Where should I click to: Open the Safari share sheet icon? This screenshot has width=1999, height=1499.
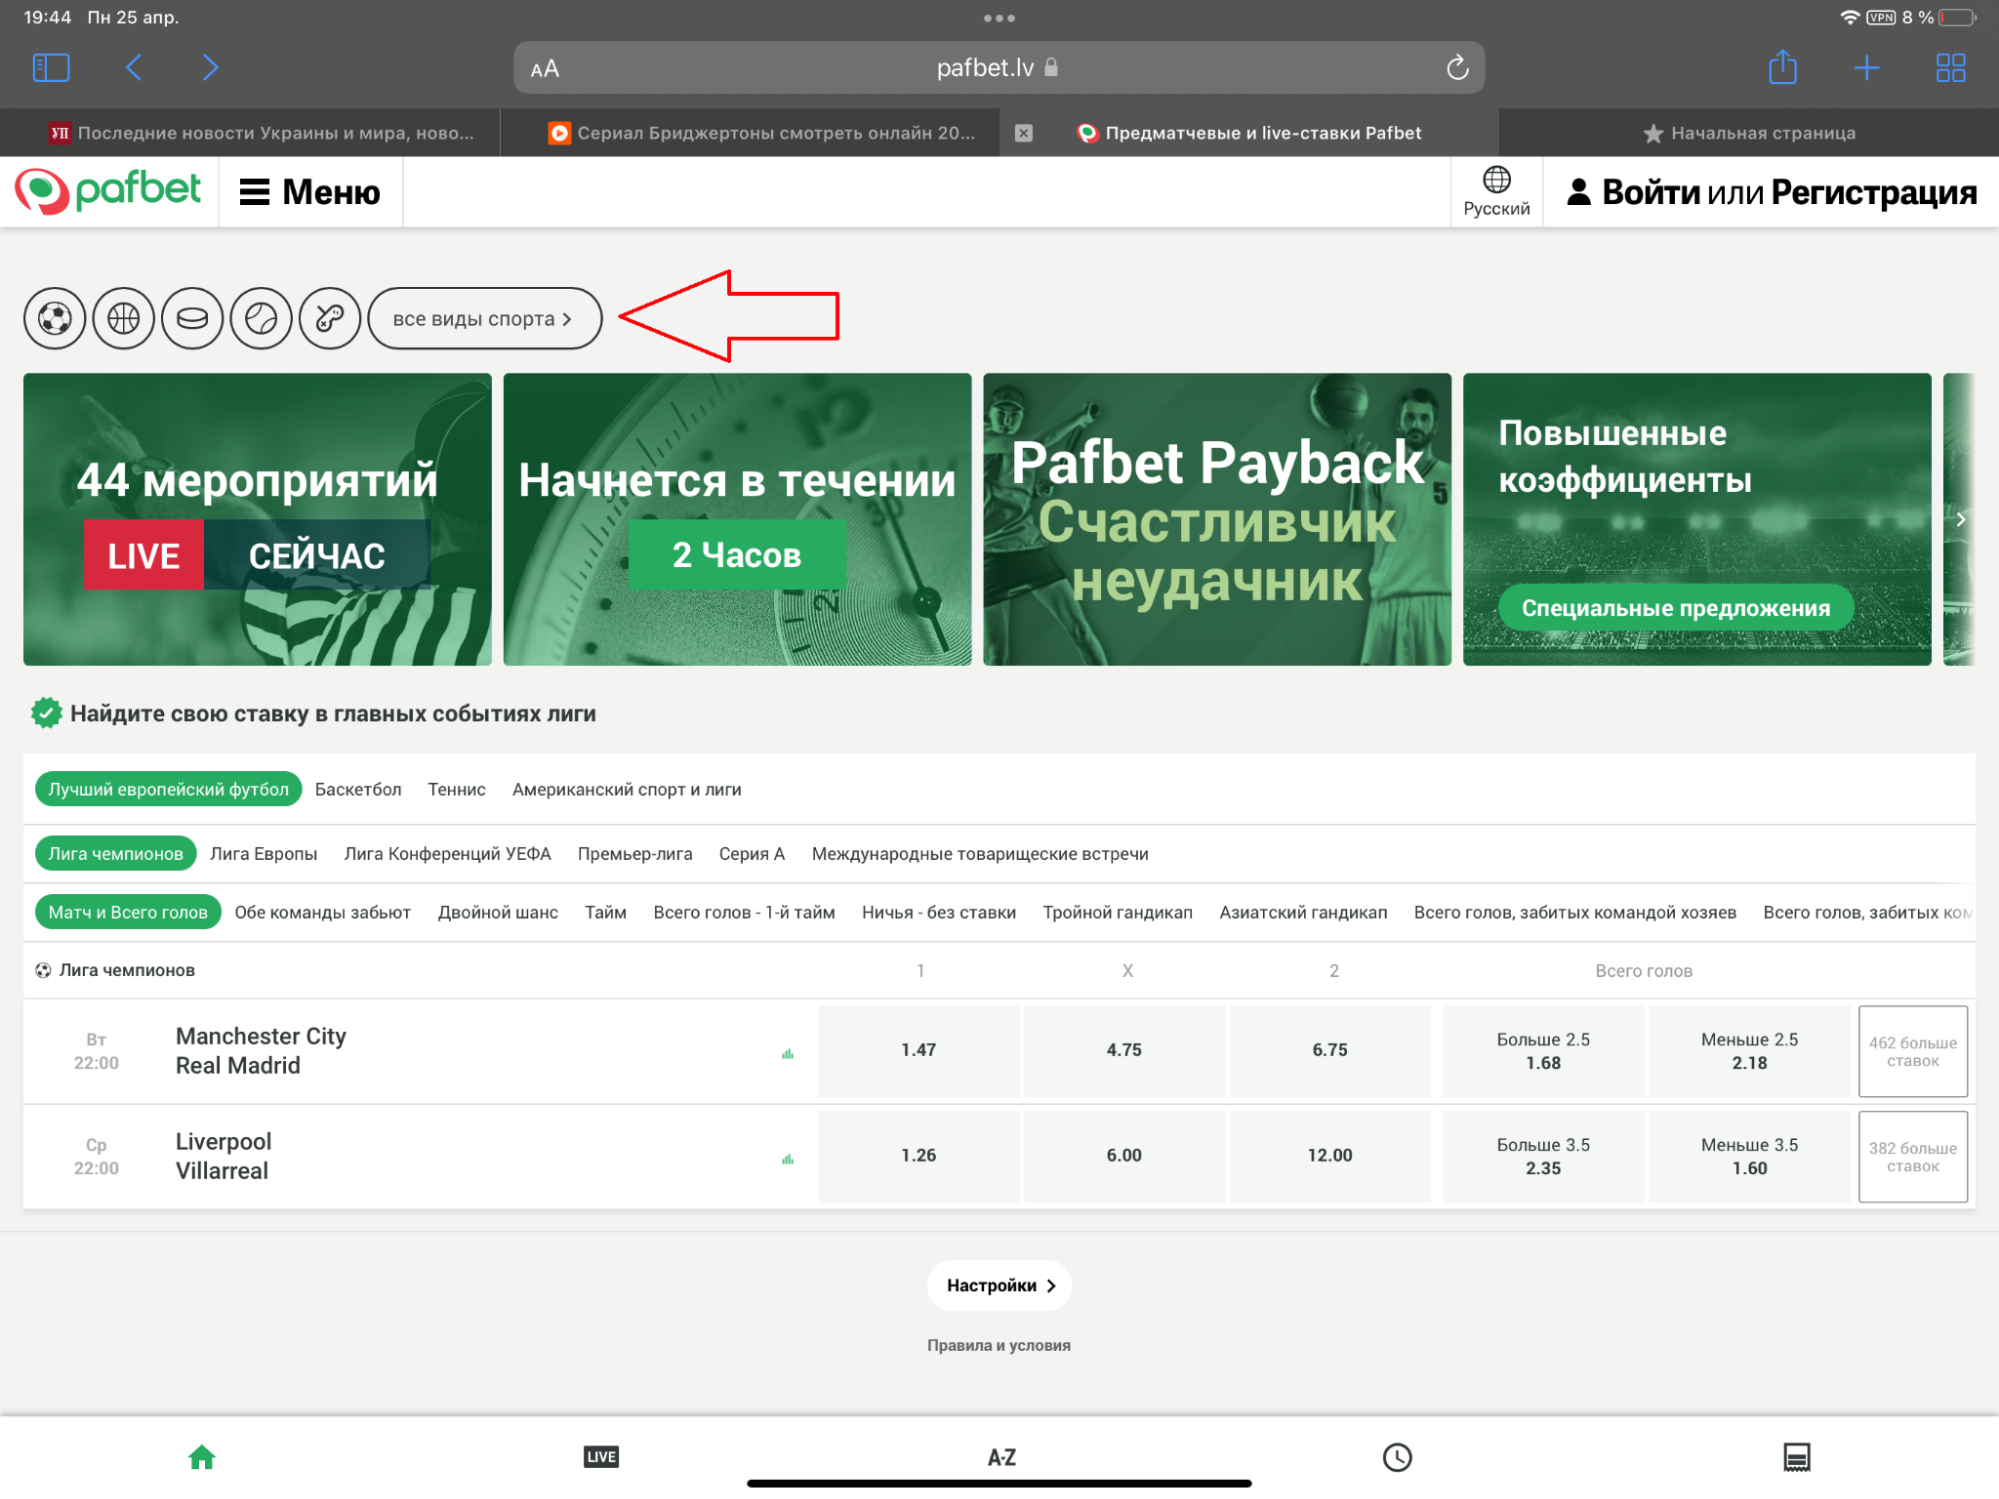[x=1782, y=67]
